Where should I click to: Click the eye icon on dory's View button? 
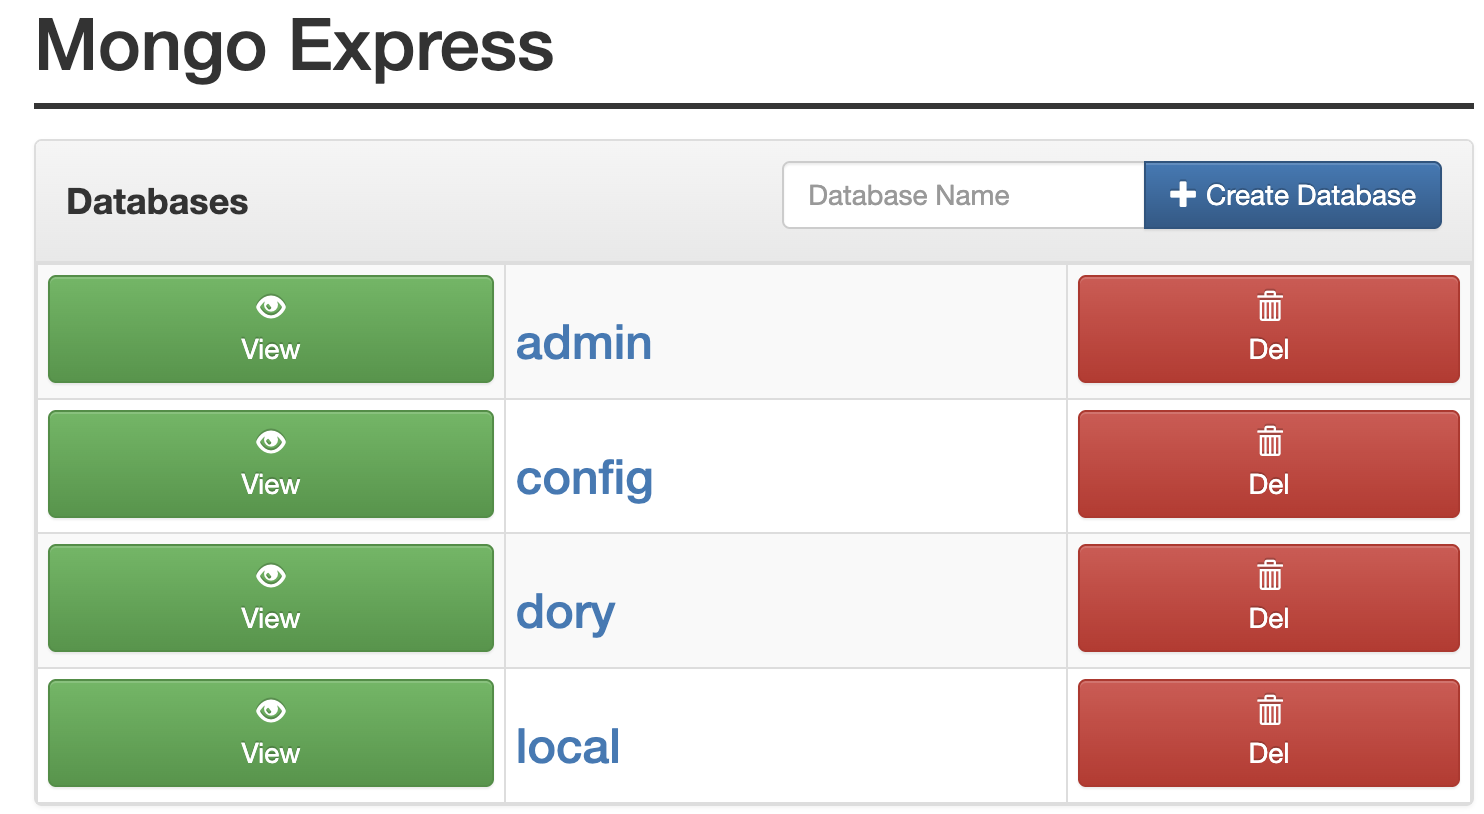270,576
